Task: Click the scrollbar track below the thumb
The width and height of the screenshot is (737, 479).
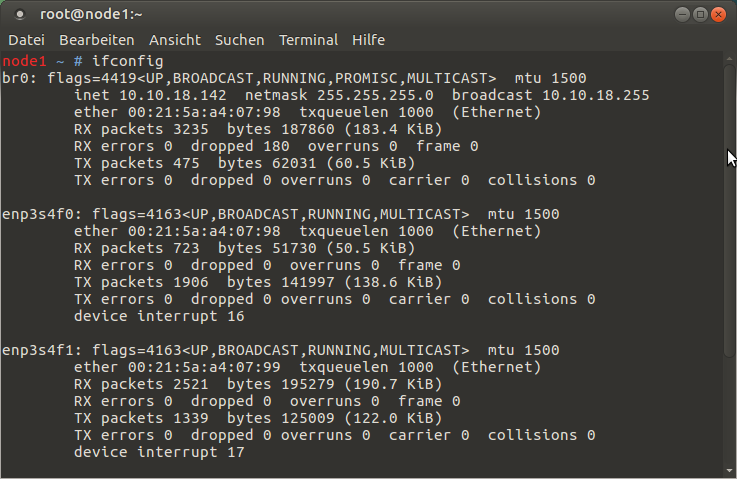Action: pyautogui.click(x=729, y=411)
